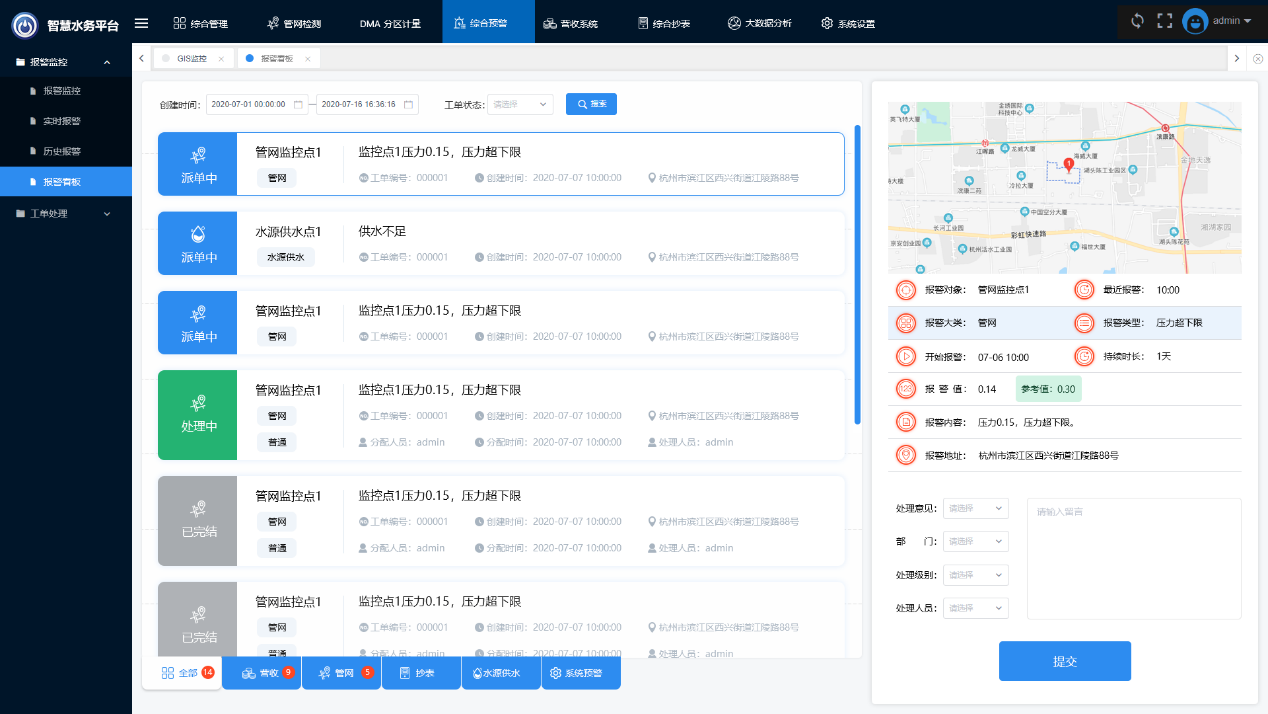Open the admin user menu
The width and height of the screenshot is (1268, 714).
tap(1219, 21)
